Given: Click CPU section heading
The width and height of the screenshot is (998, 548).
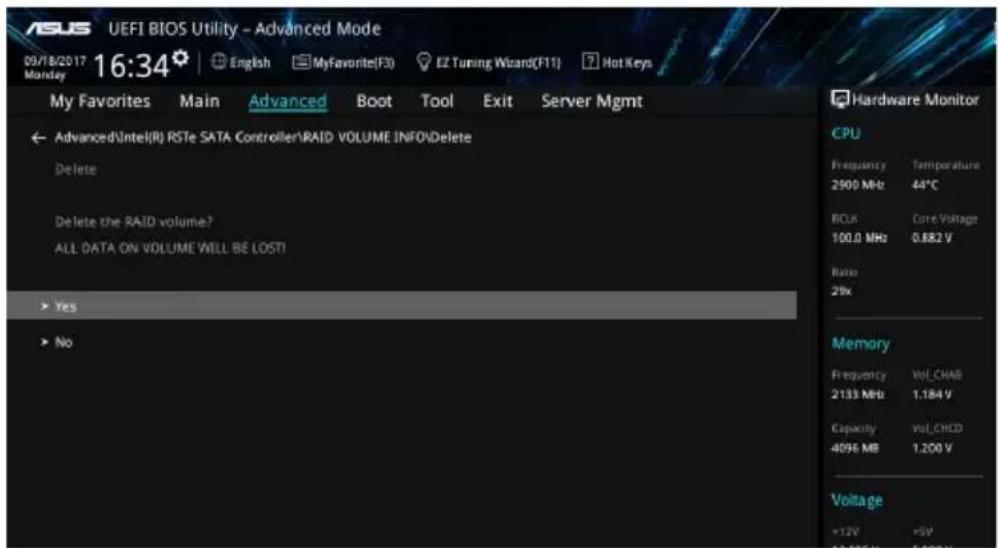Looking at the screenshot, I should coord(846,134).
